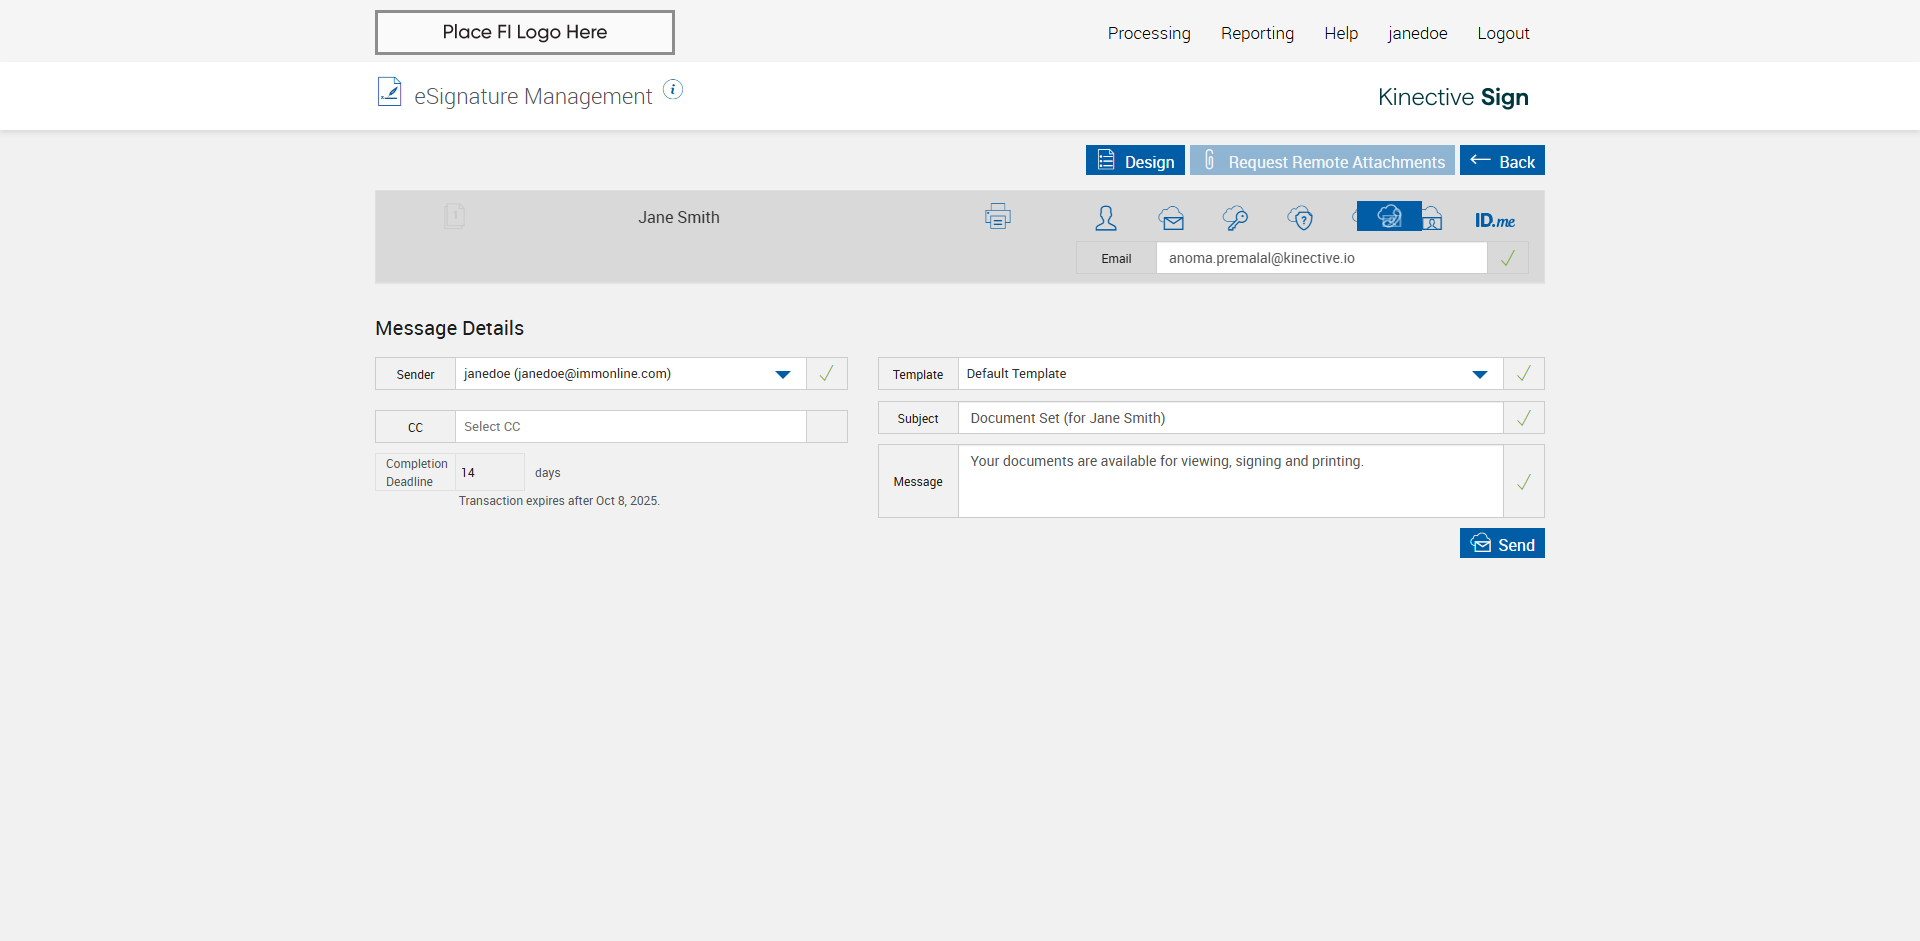
Task: Click the Message Details heading
Action: pos(449,328)
